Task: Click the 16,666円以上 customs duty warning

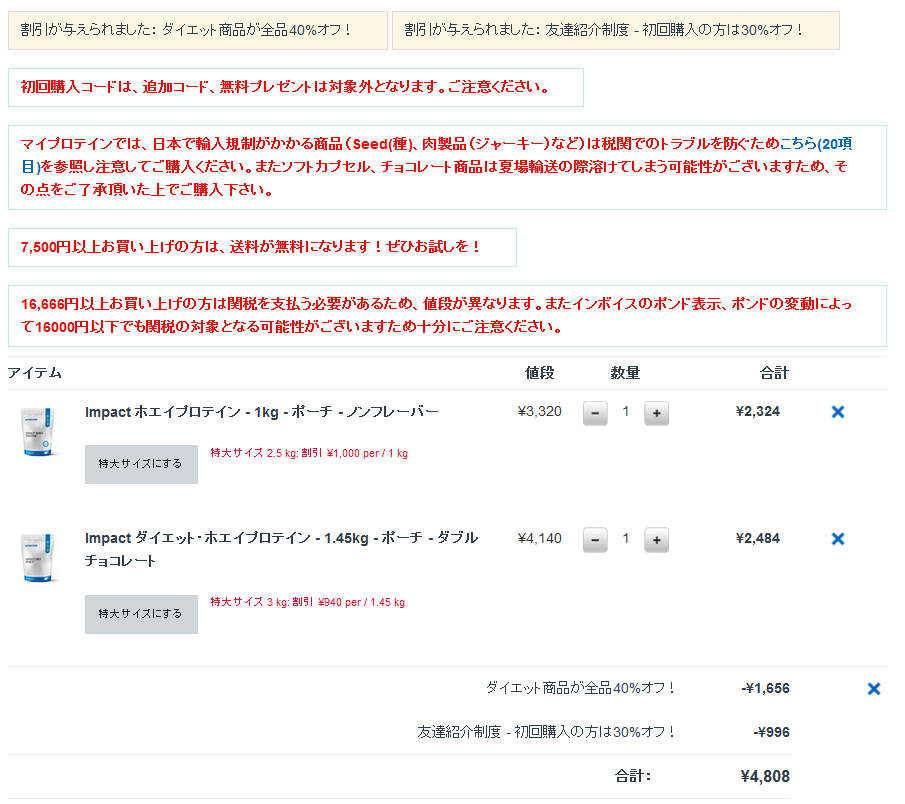Action: point(447,316)
